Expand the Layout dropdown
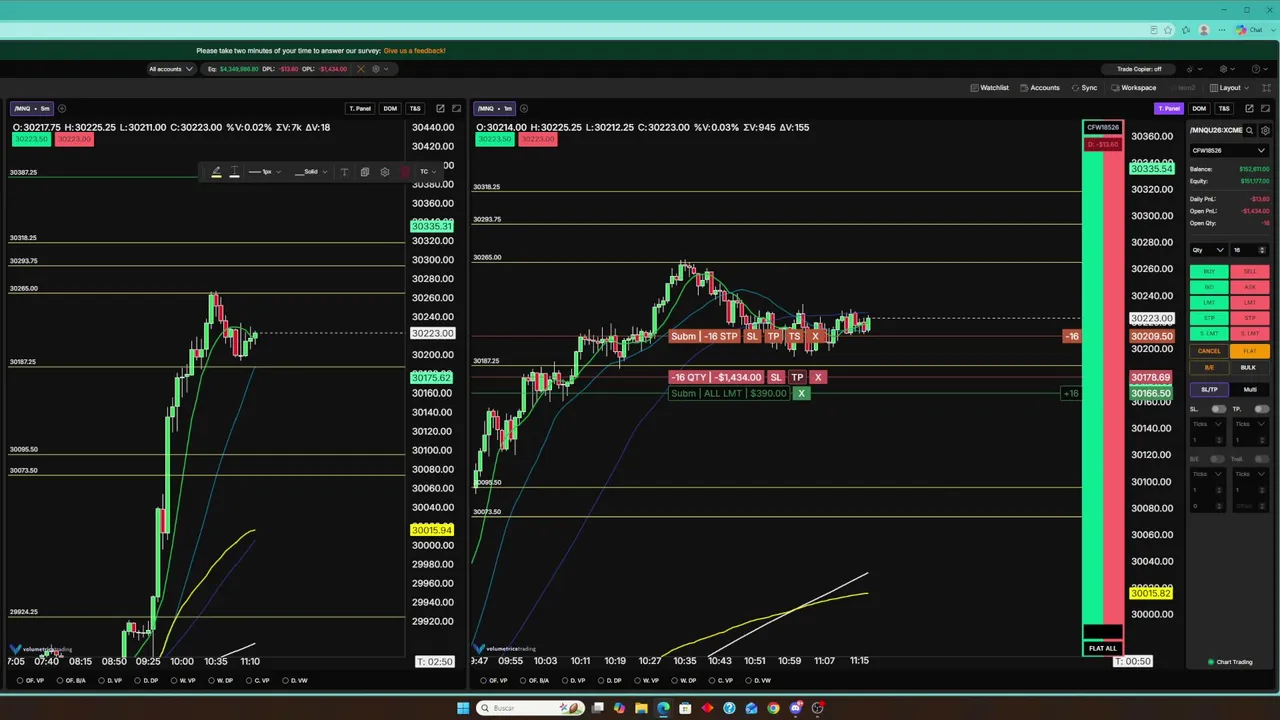This screenshot has width=1280, height=720. click(1230, 87)
